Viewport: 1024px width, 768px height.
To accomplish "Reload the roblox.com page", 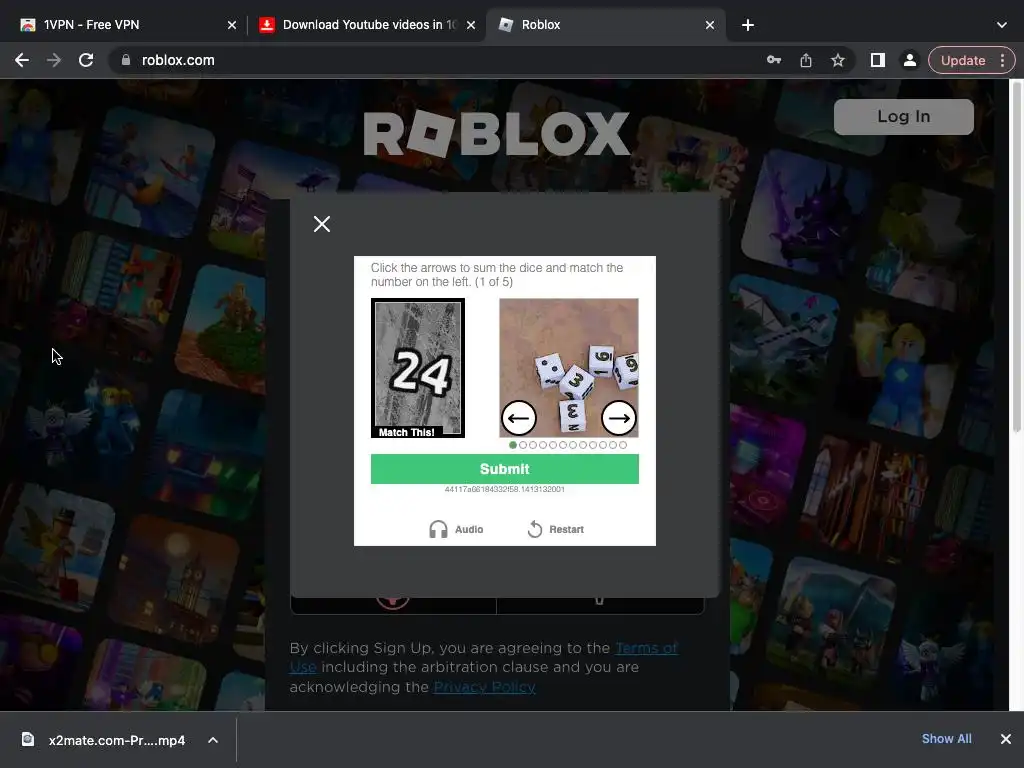I will click(86, 60).
